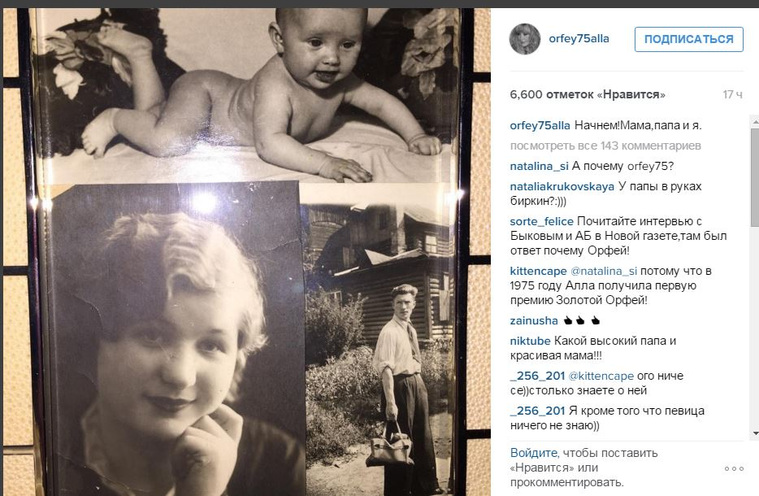
Task: Open natalina_si commenter profile
Action: [539, 166]
